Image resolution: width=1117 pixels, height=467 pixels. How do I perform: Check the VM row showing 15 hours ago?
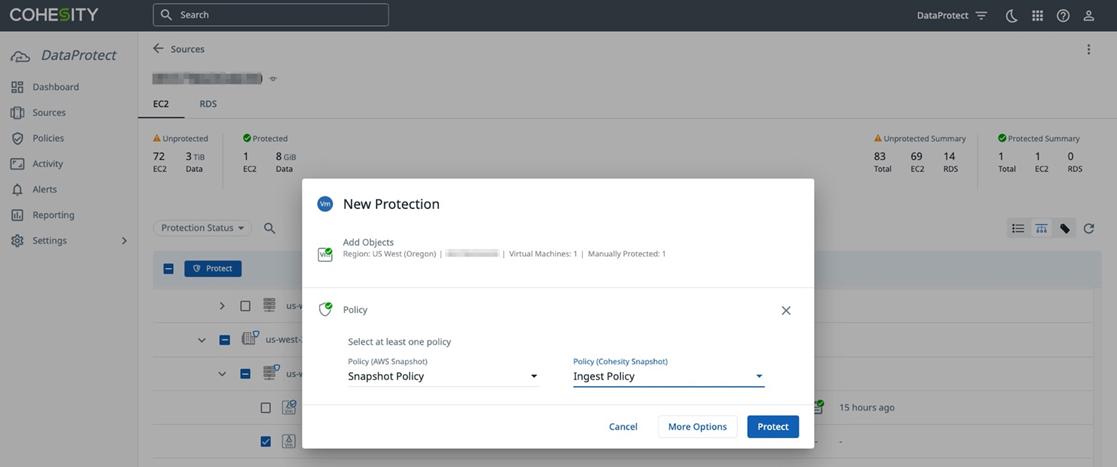tap(266, 408)
